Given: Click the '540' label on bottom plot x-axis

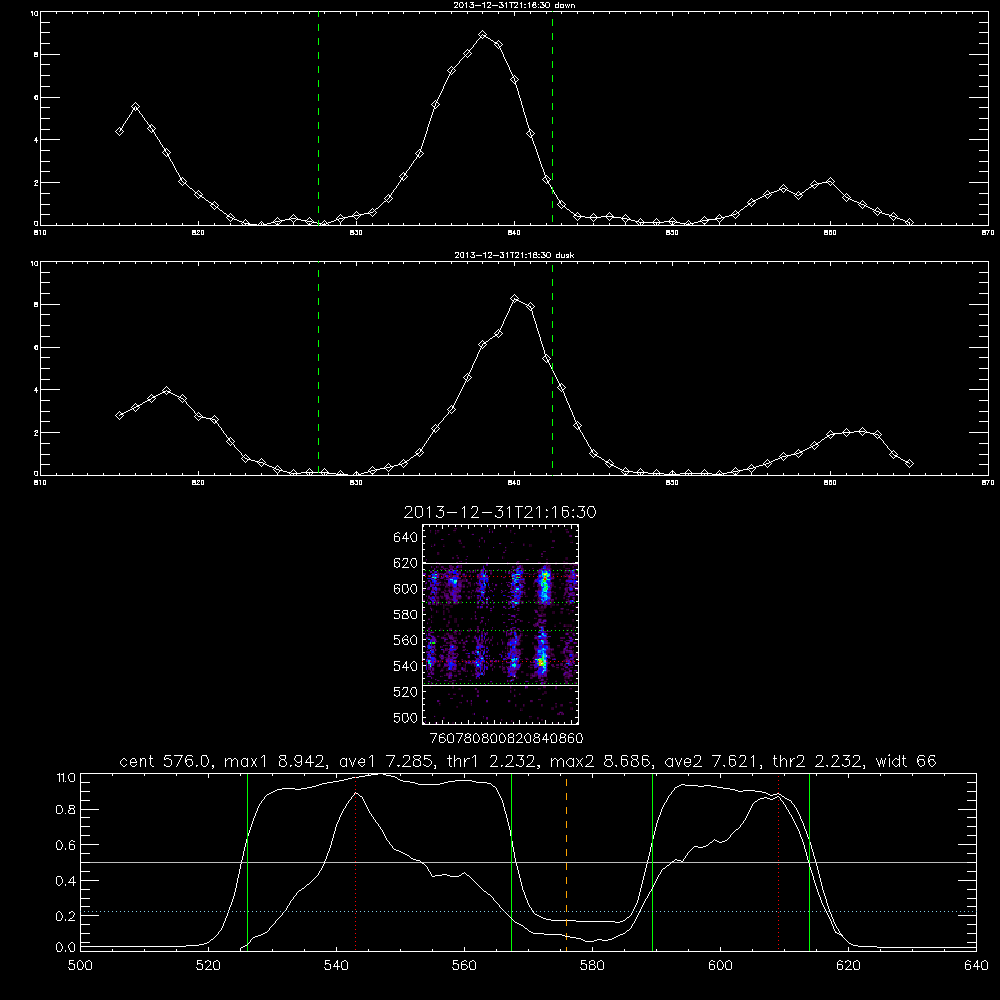Looking at the screenshot, I should click(336, 966).
